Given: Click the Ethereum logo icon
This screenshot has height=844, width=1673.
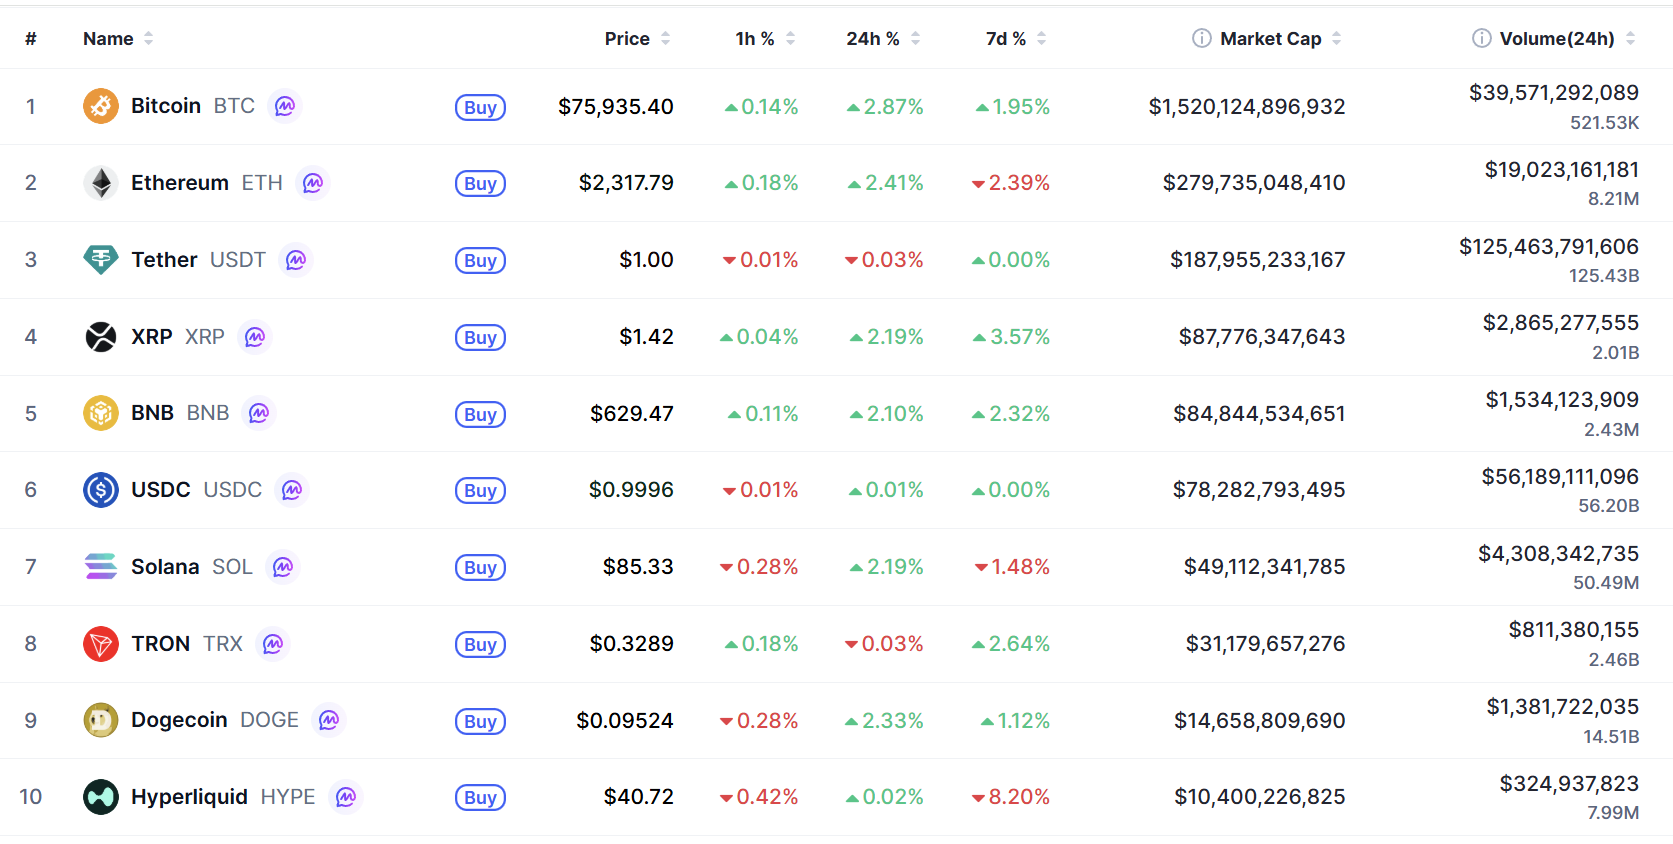Looking at the screenshot, I should (101, 183).
